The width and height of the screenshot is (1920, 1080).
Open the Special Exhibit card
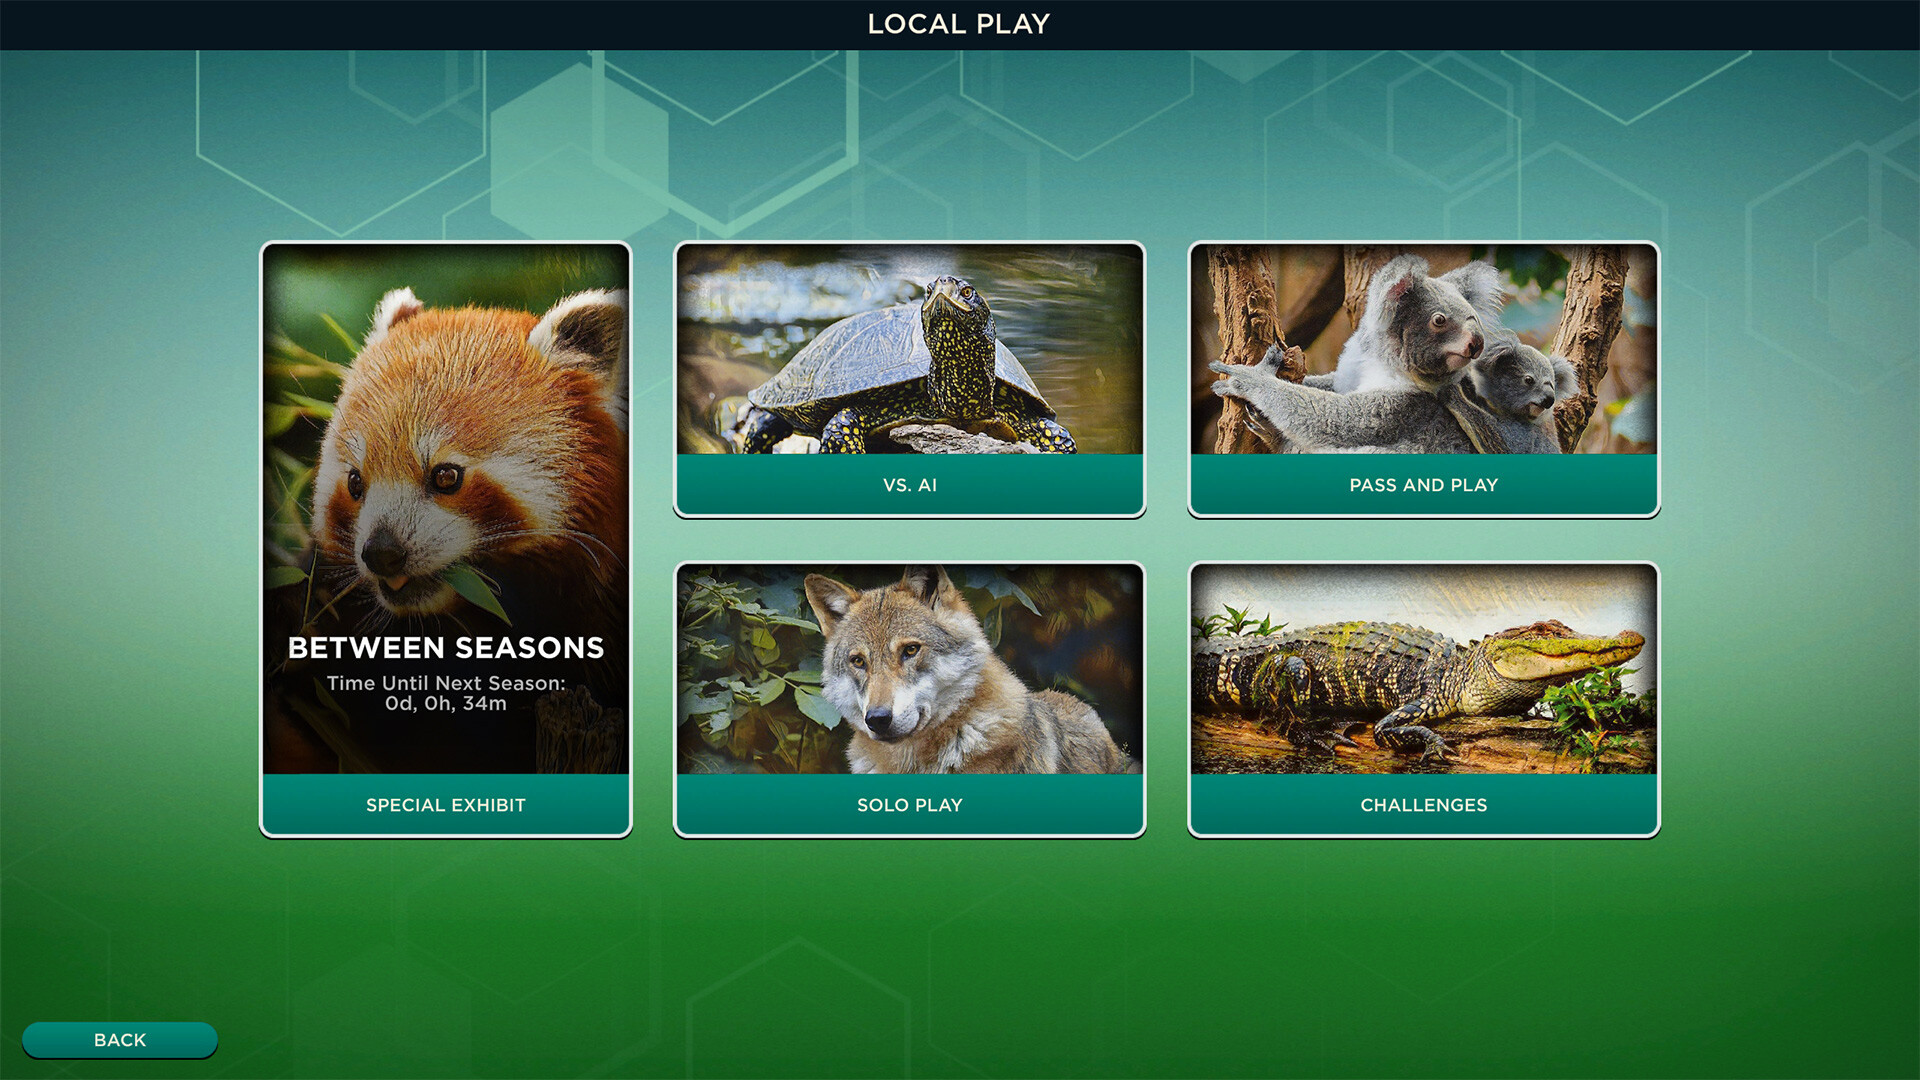447,540
